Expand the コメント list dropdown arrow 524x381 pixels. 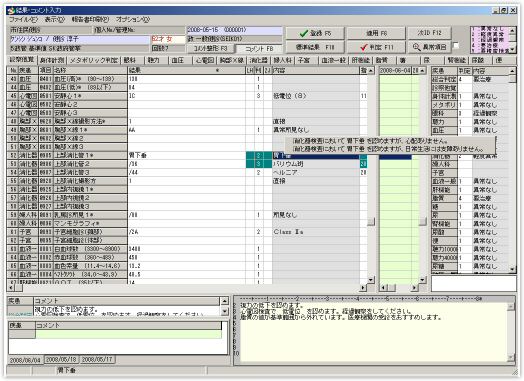coord(225,311)
